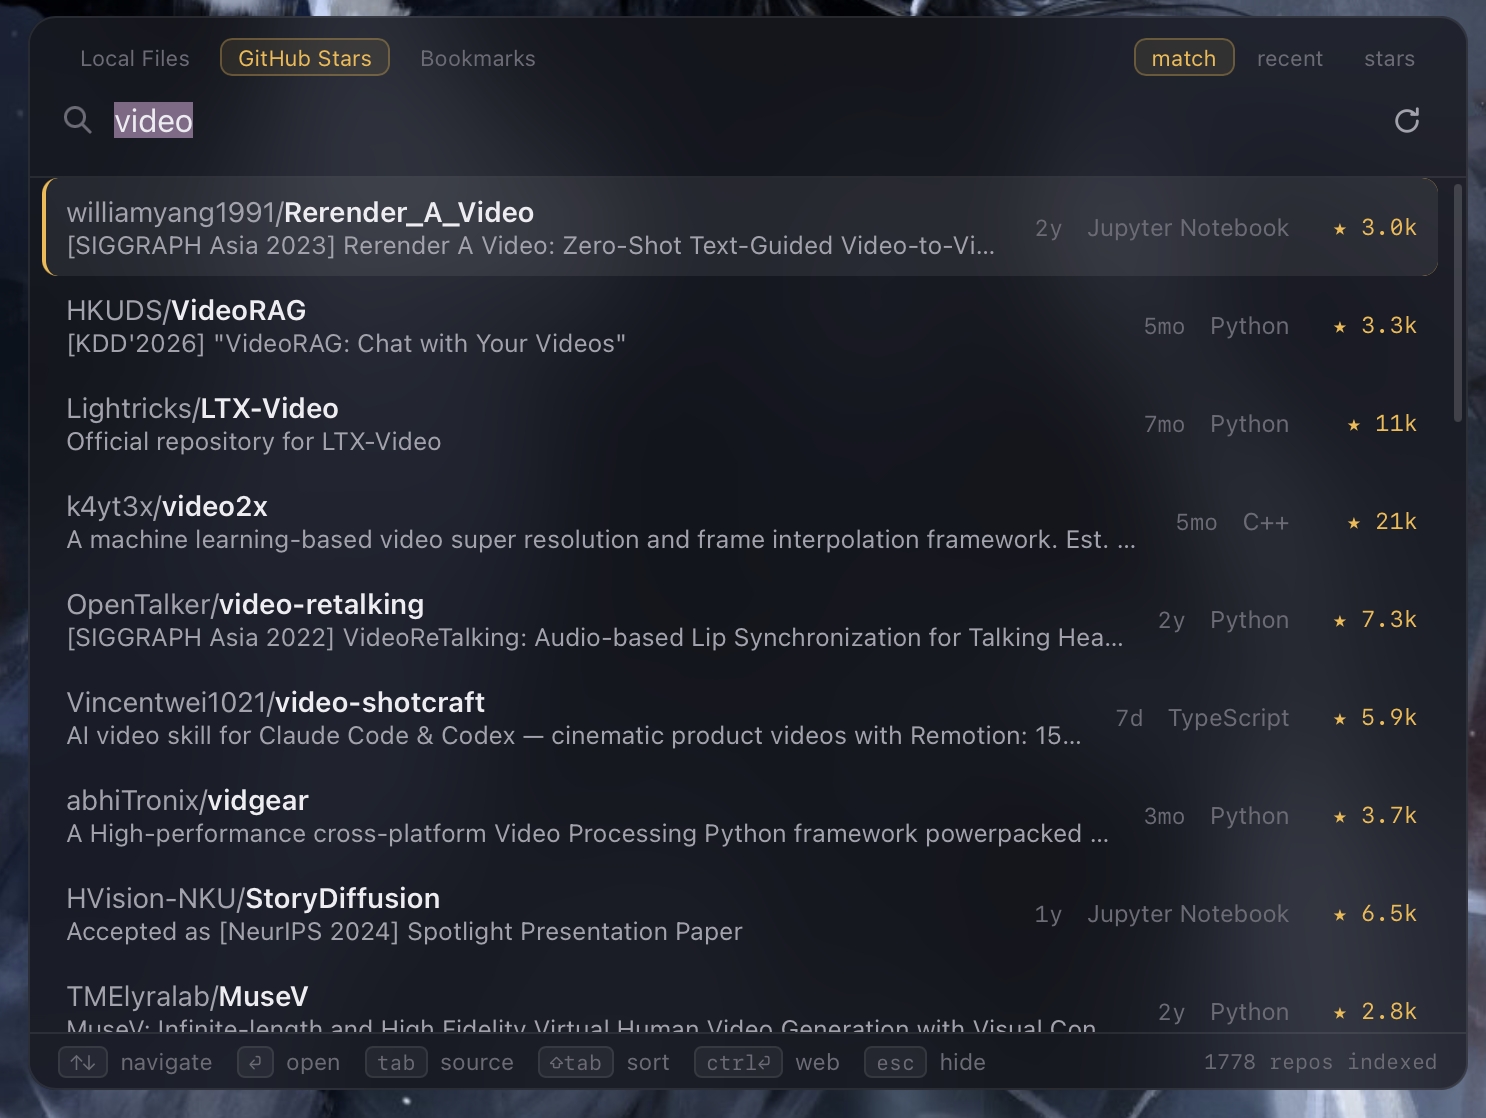This screenshot has width=1486, height=1118.
Task: Click '5.9k' star count on video-shotcraft
Action: pyautogui.click(x=1389, y=718)
